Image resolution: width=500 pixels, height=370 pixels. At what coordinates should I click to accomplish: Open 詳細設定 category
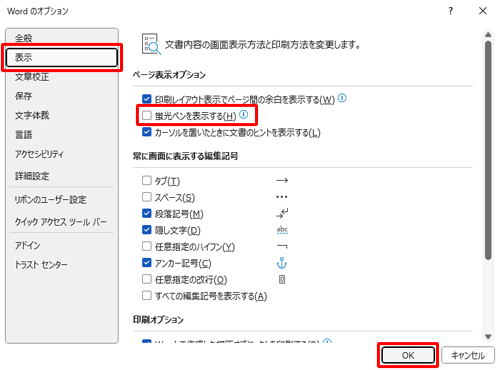[62, 176]
